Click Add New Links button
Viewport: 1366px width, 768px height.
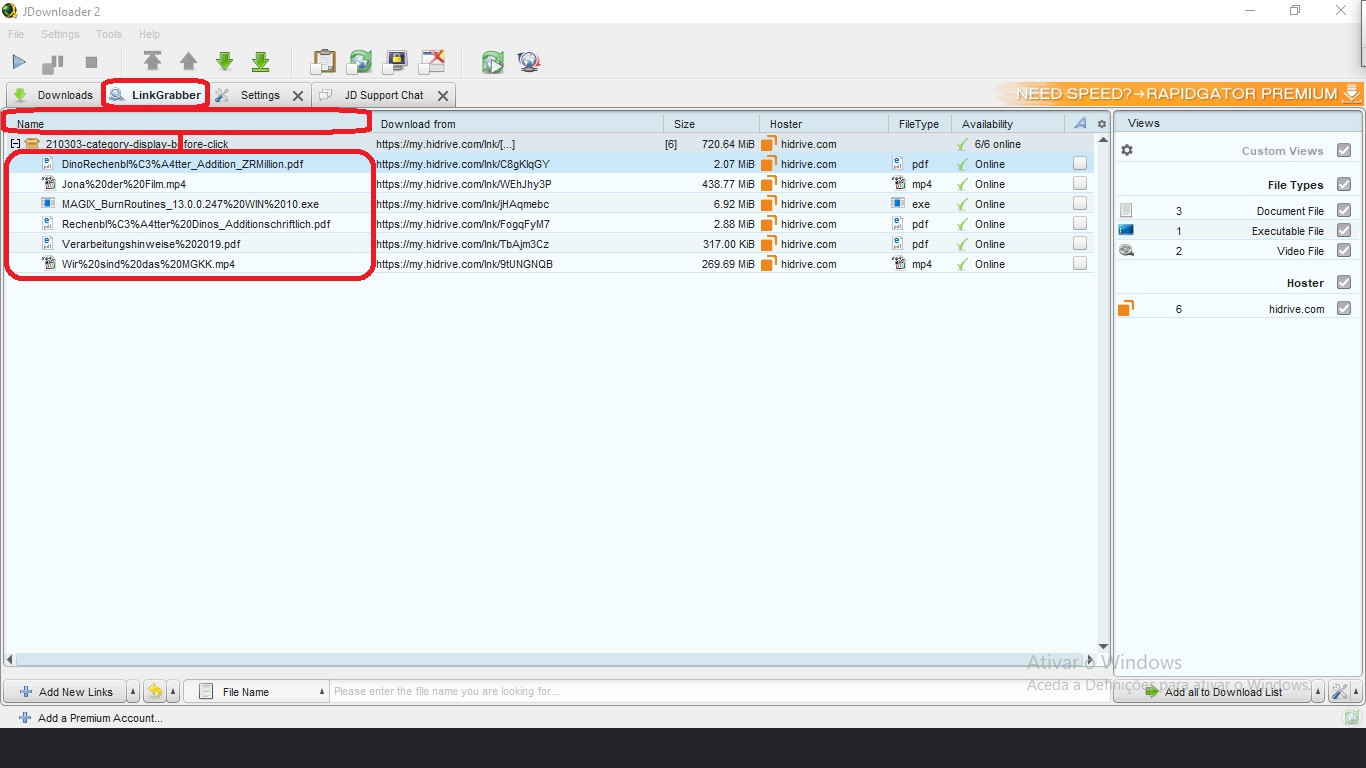click(x=65, y=691)
